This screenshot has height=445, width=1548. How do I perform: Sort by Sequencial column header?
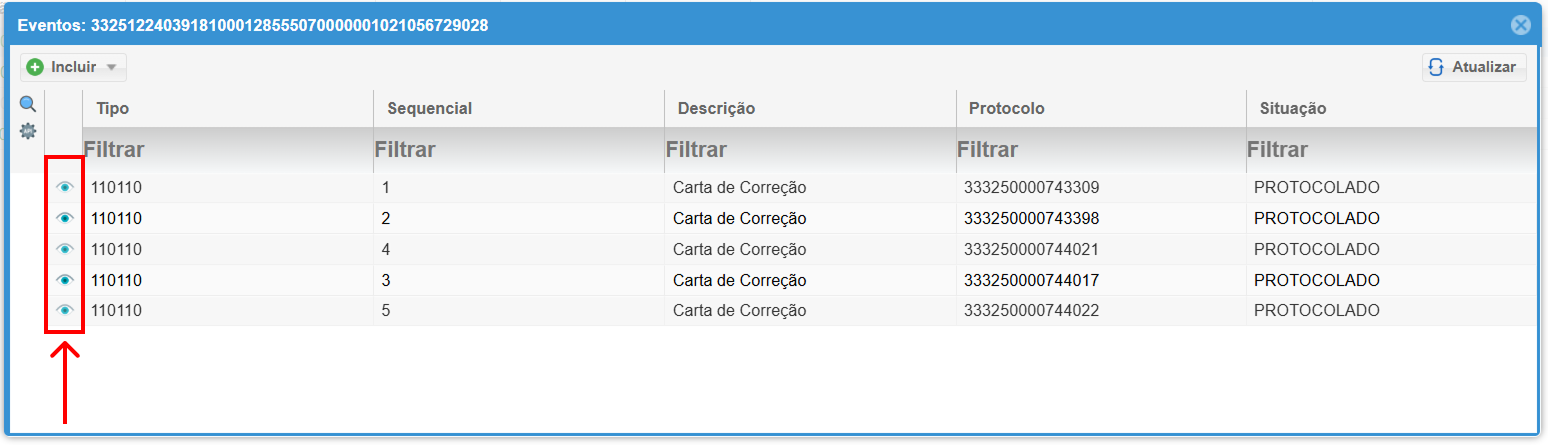[429, 108]
